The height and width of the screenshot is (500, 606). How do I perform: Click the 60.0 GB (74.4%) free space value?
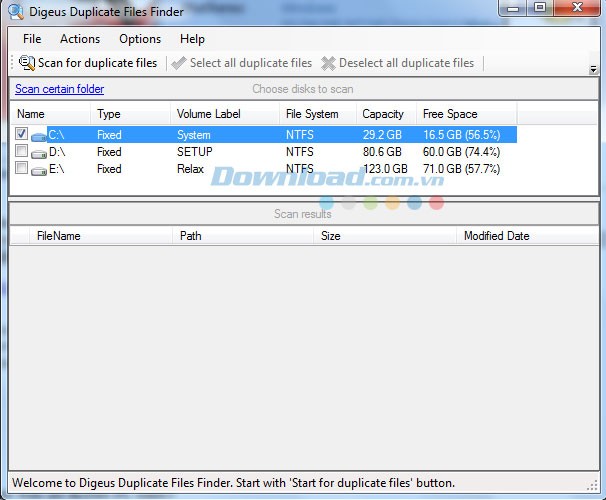pos(461,152)
